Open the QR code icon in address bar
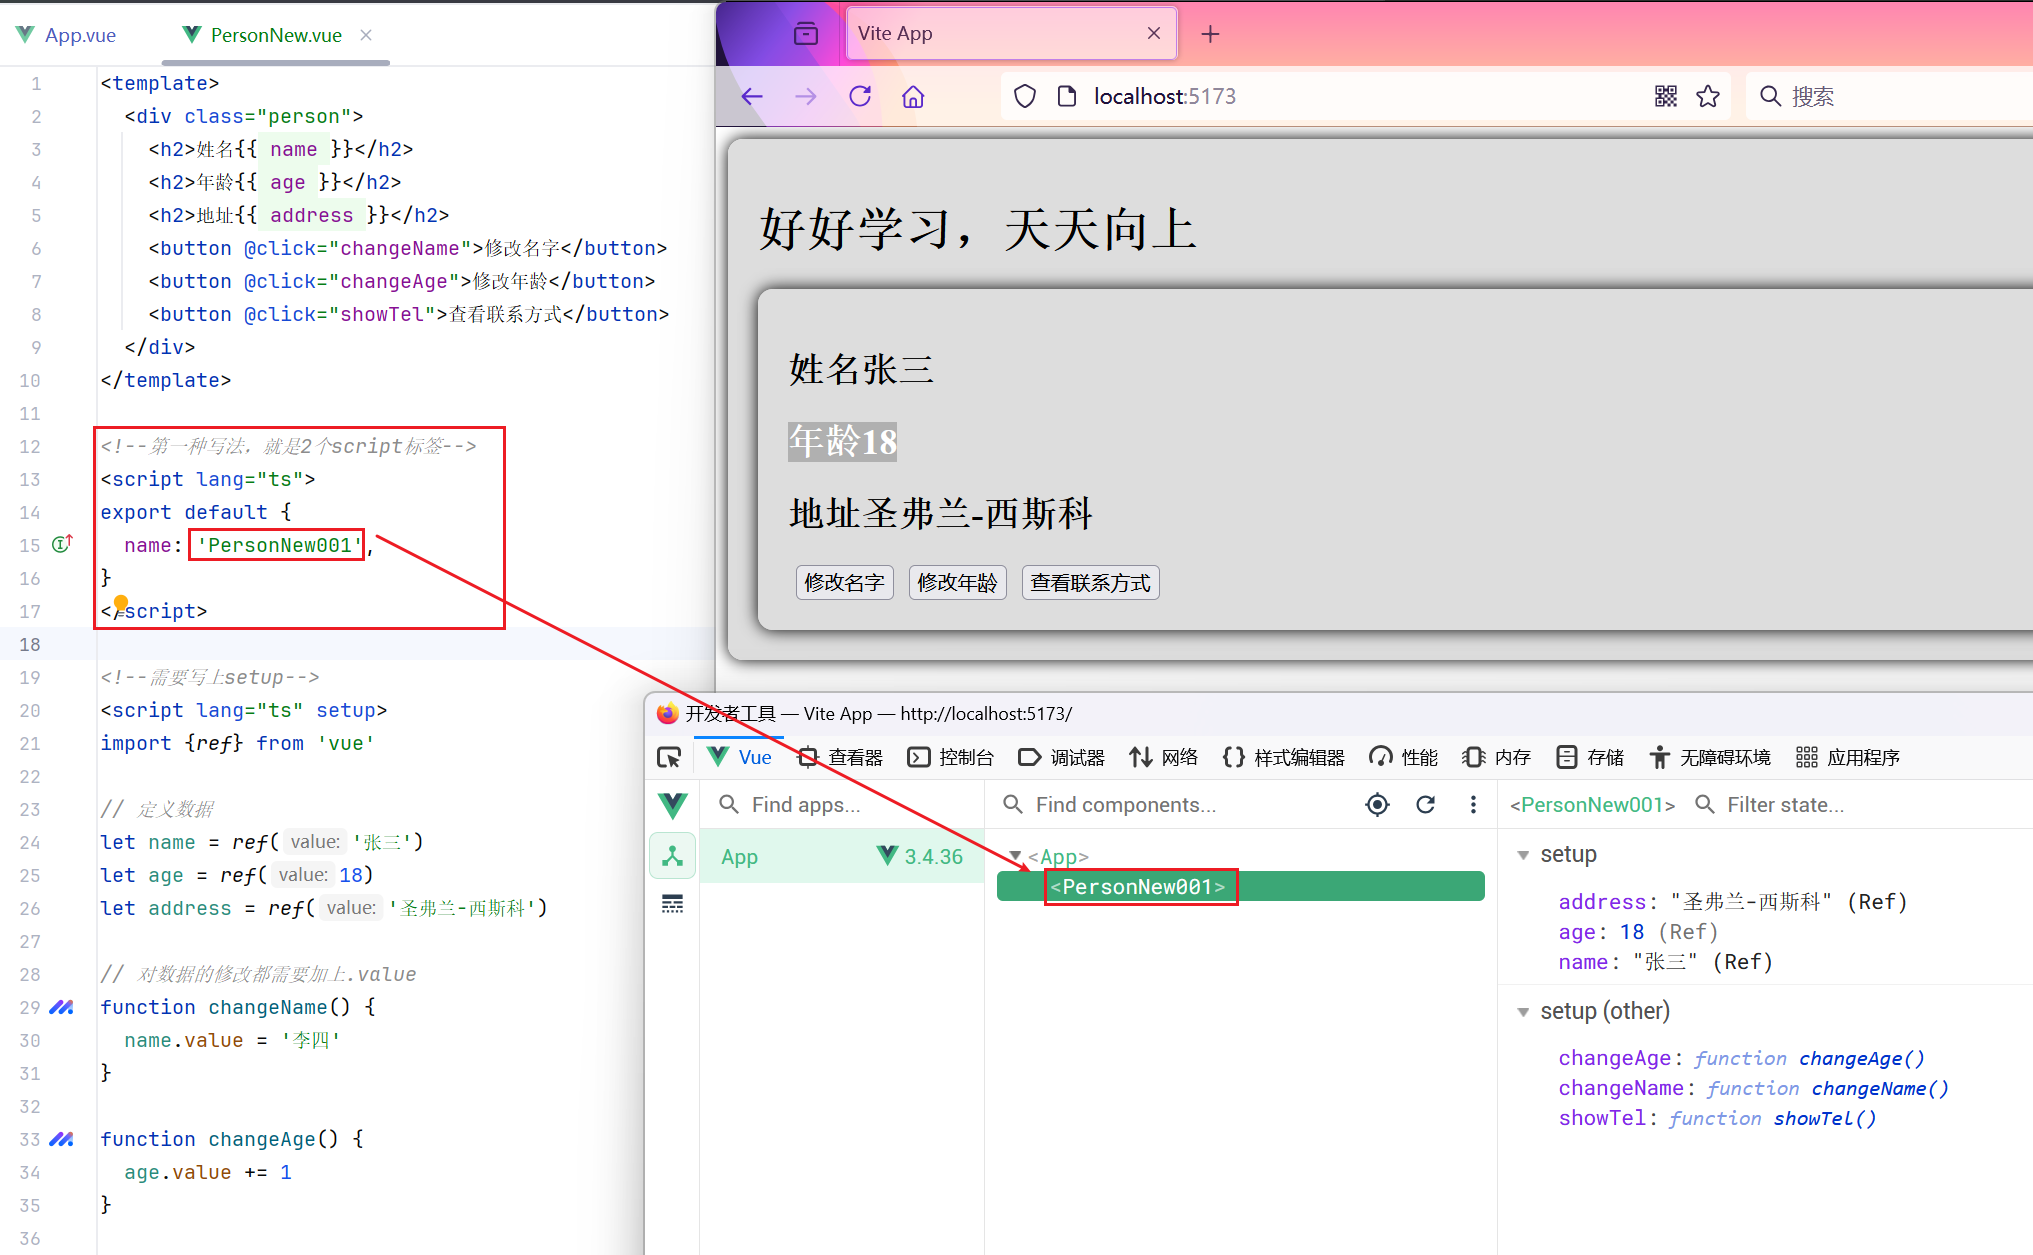 coord(1666,96)
